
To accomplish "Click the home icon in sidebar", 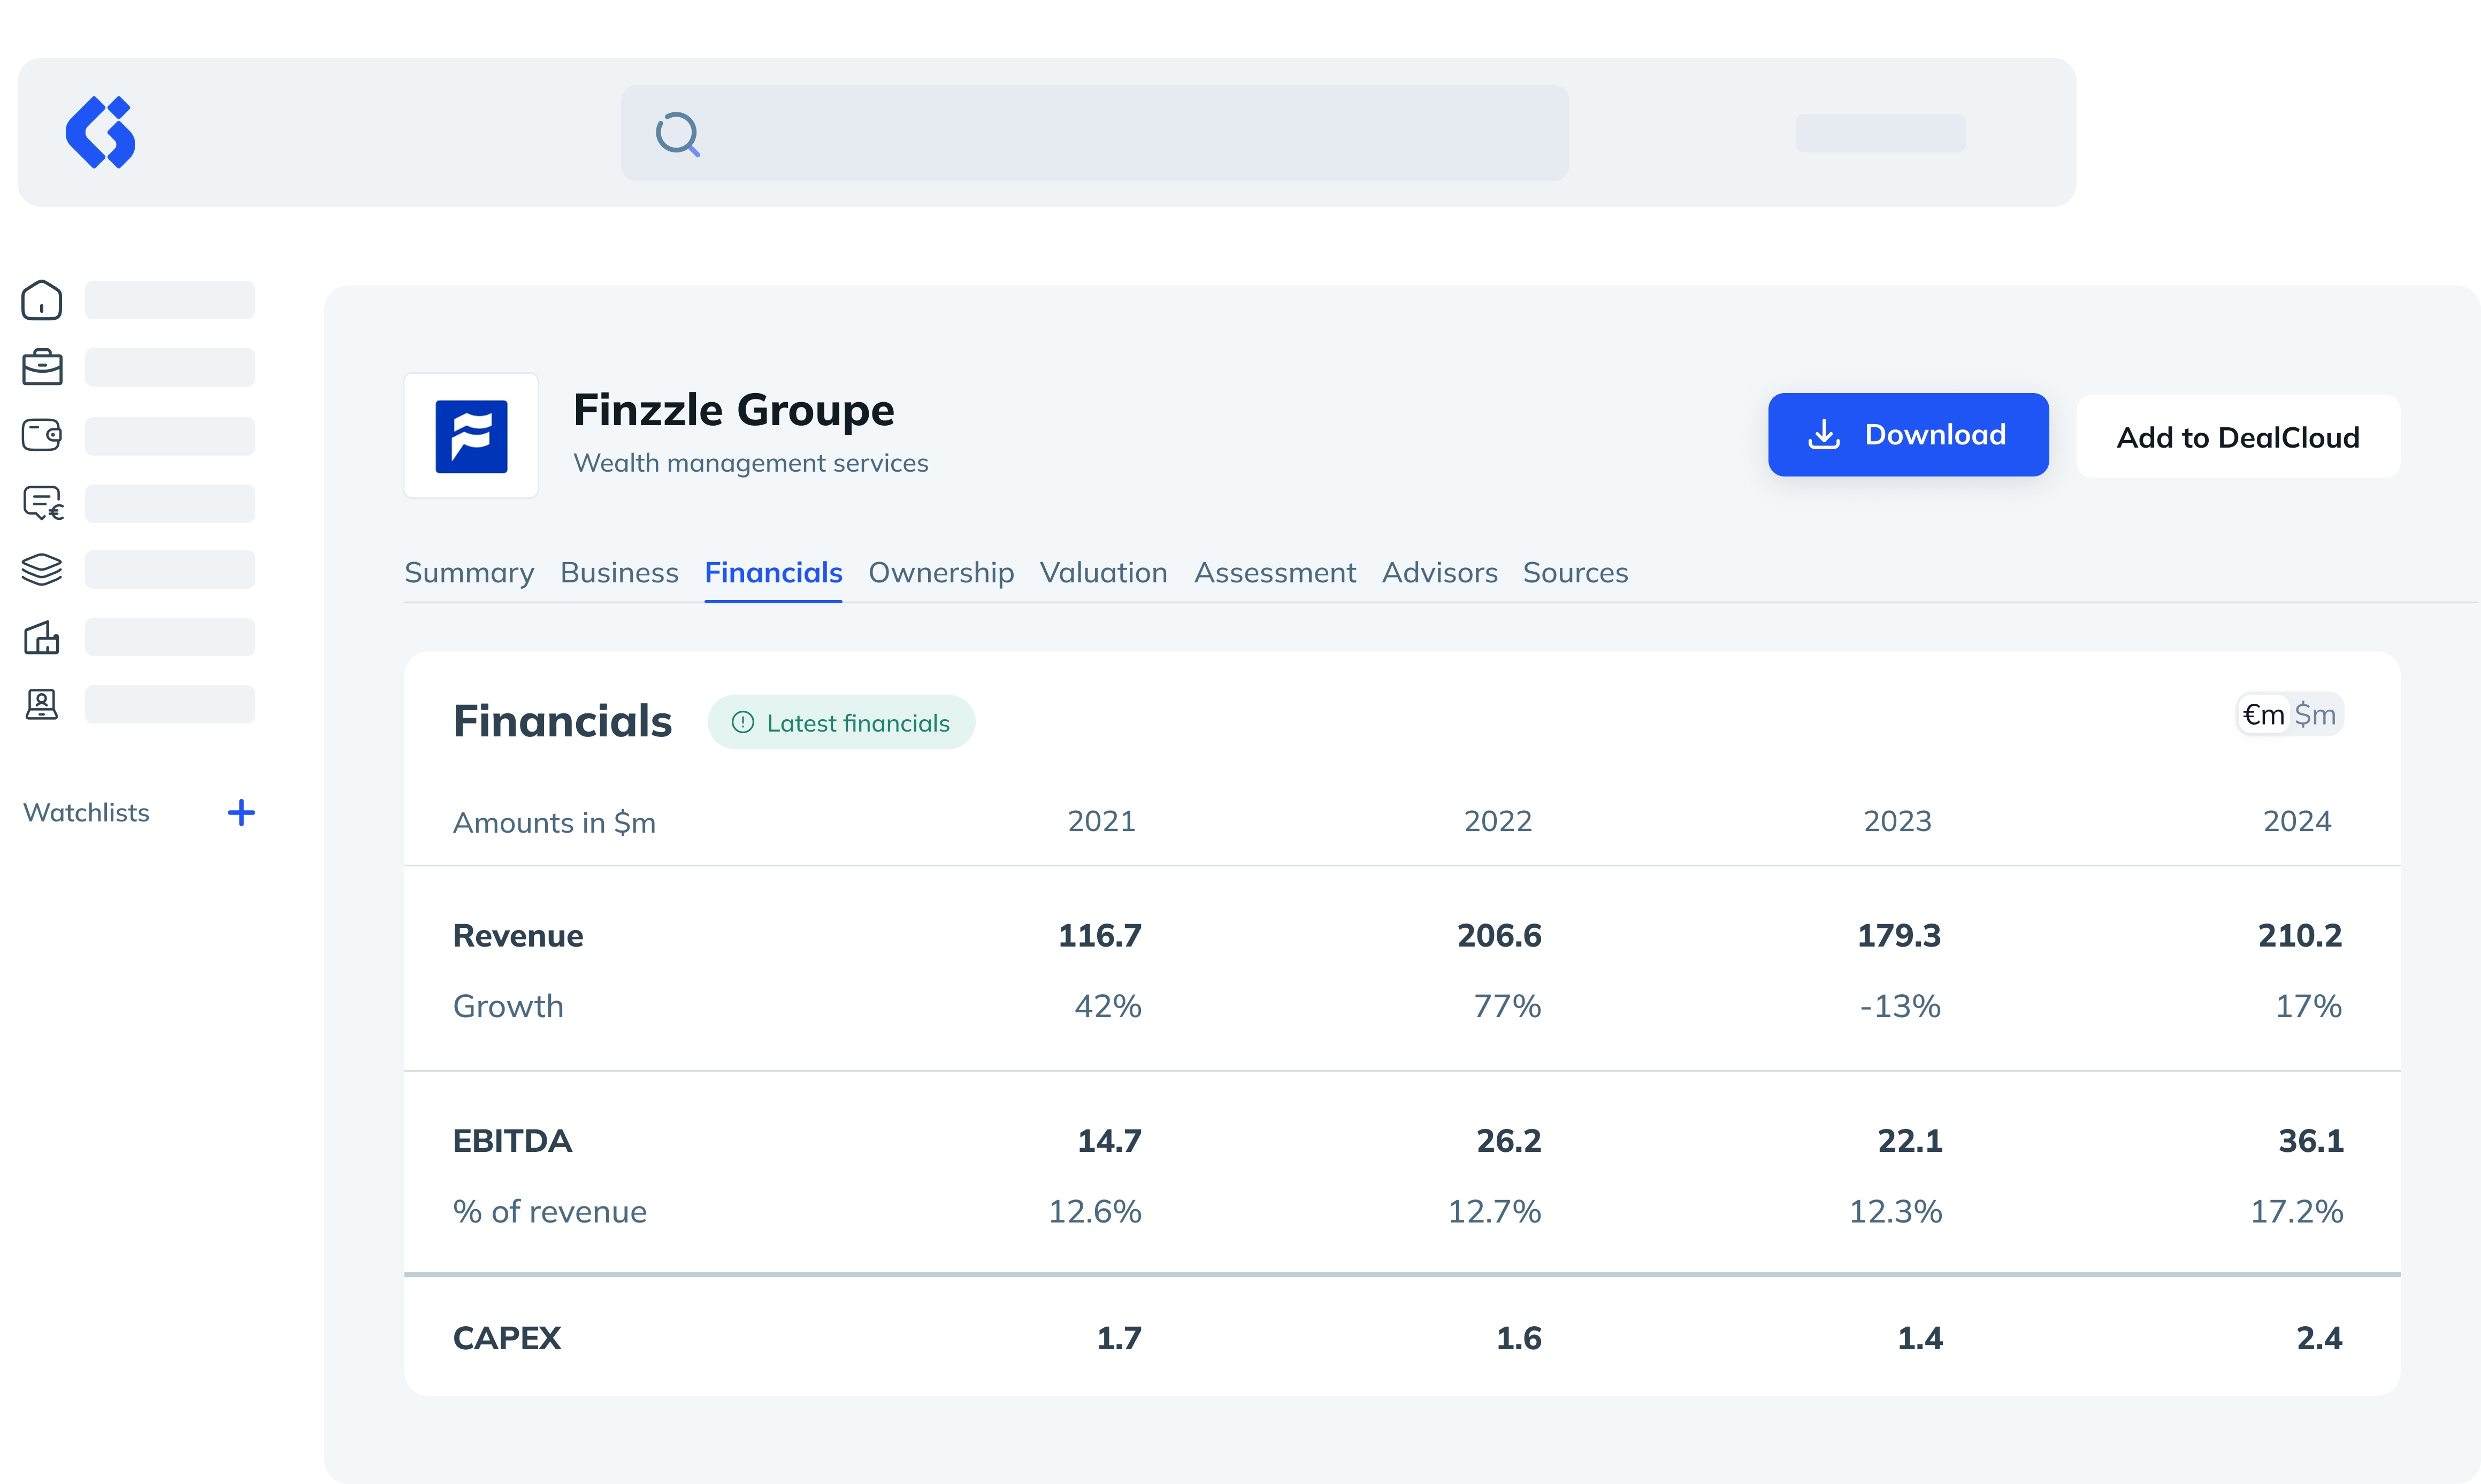I will click(x=42, y=300).
